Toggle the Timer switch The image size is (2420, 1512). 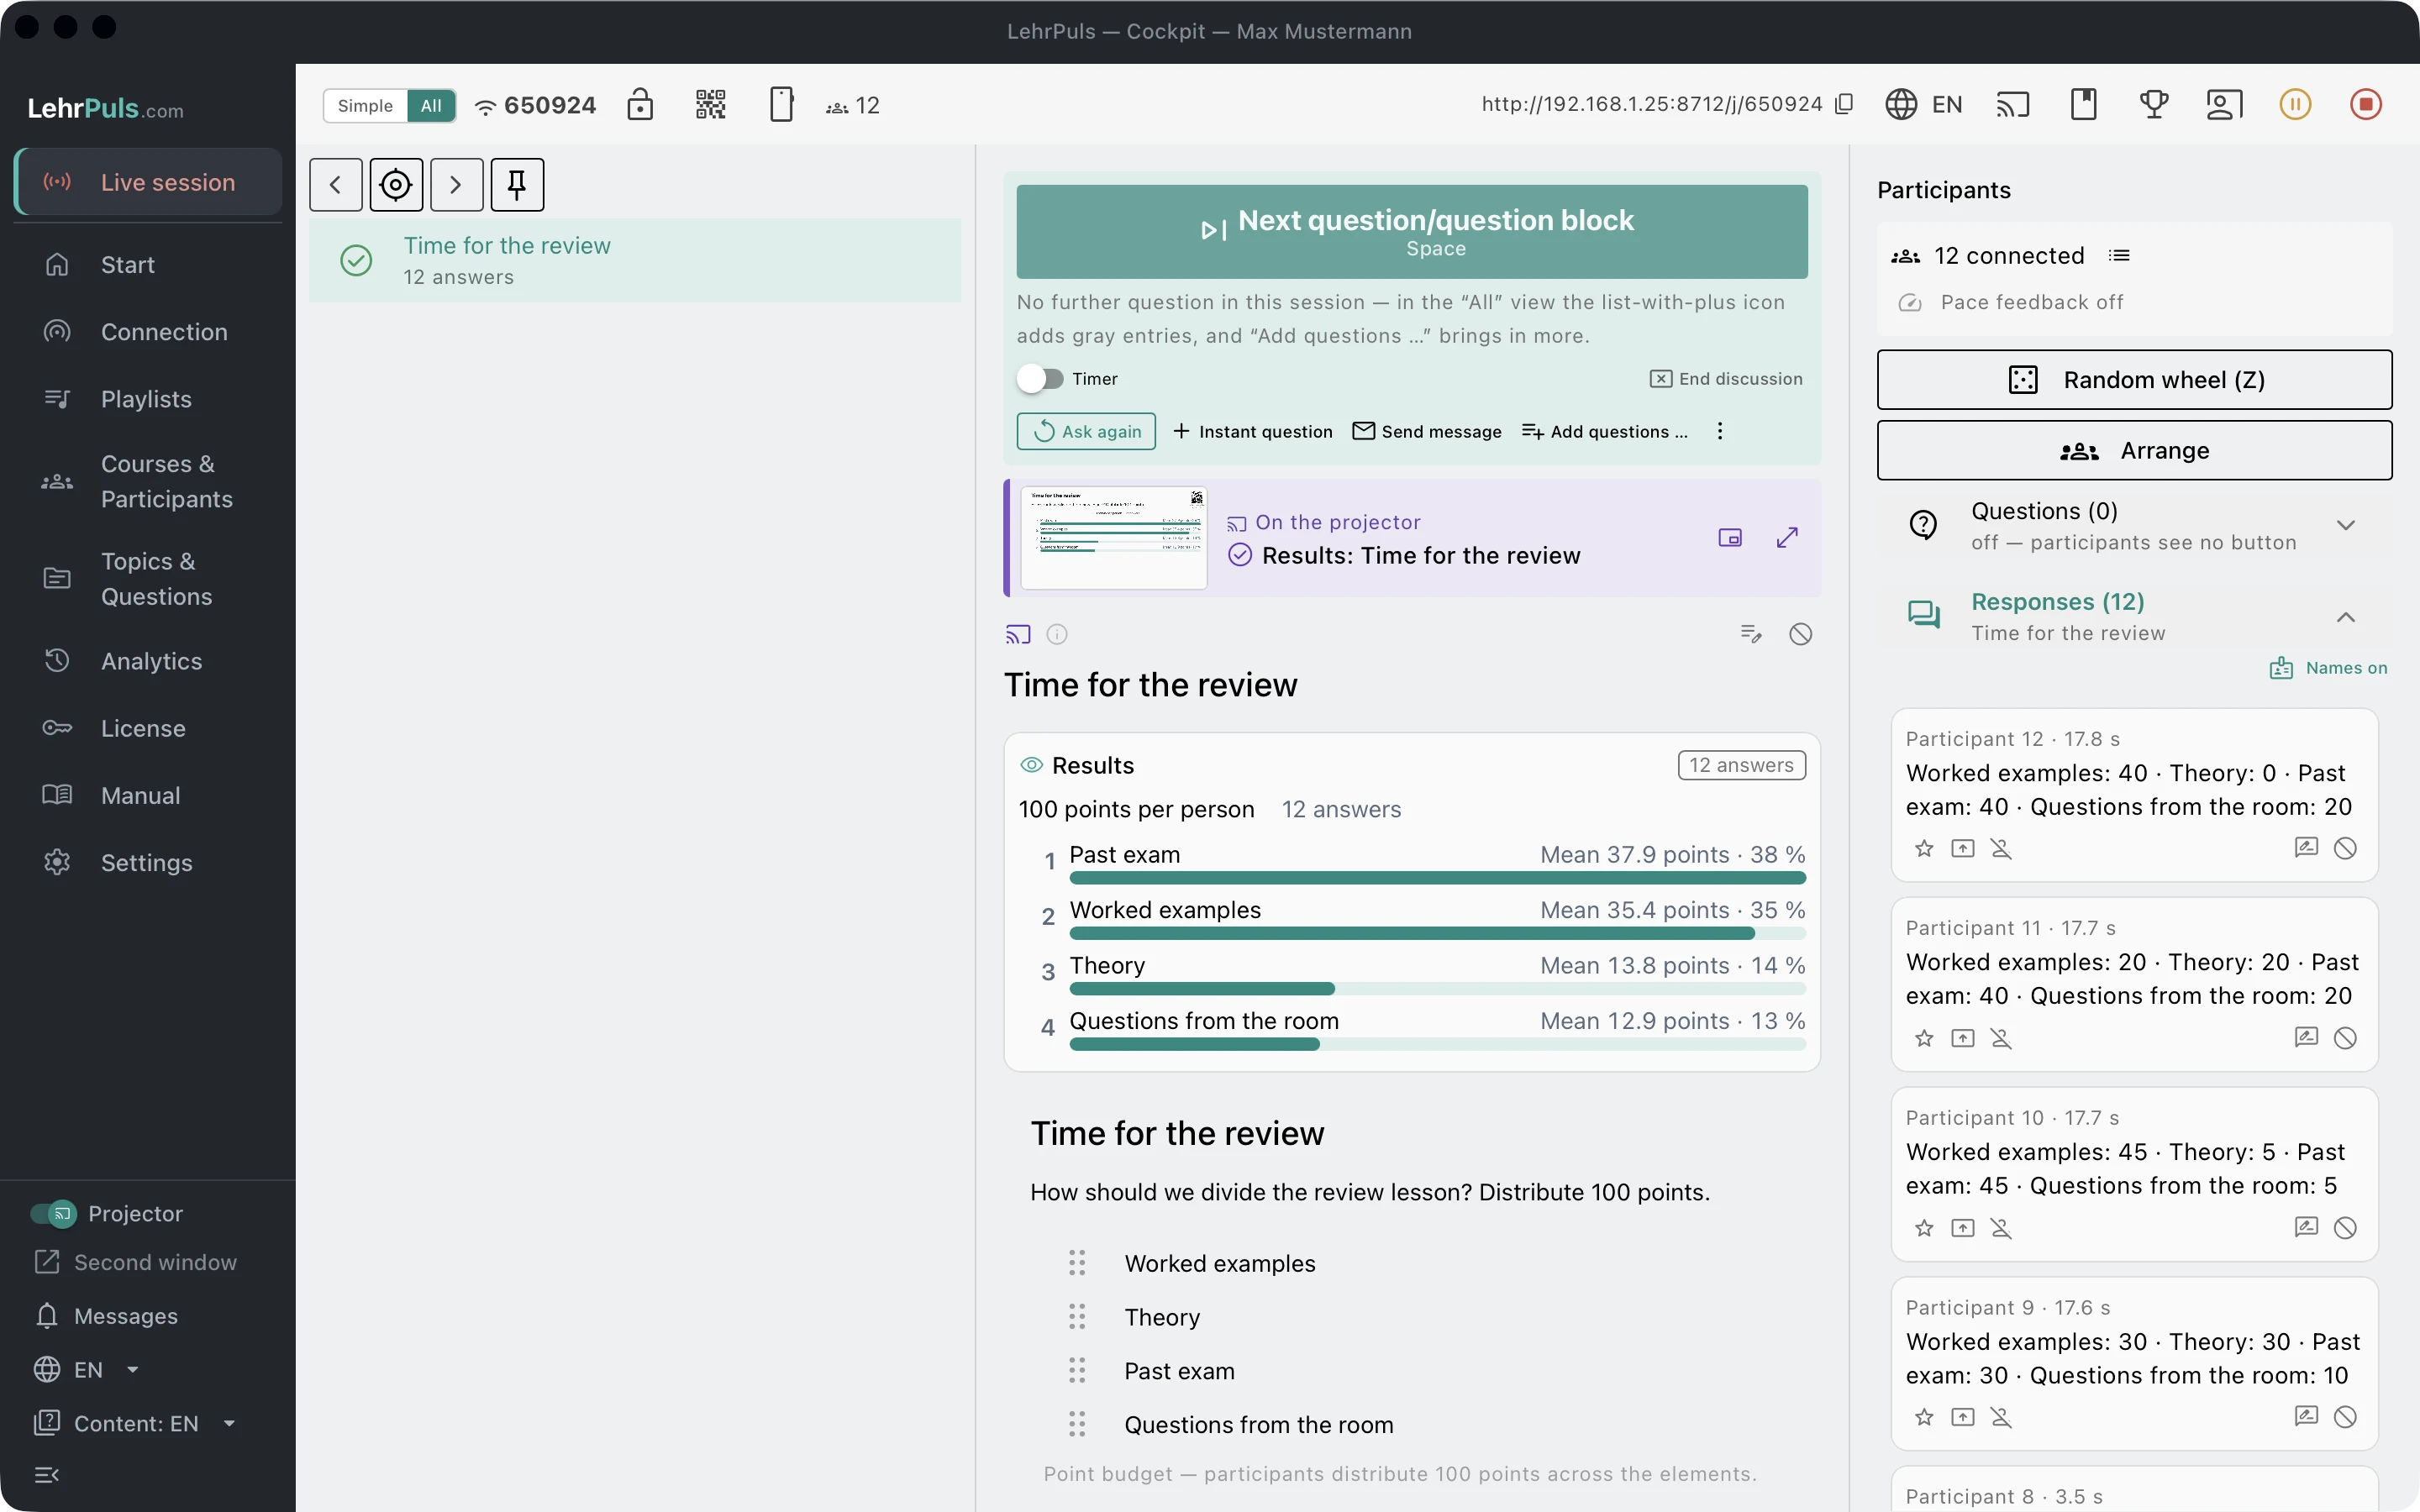click(x=1040, y=379)
